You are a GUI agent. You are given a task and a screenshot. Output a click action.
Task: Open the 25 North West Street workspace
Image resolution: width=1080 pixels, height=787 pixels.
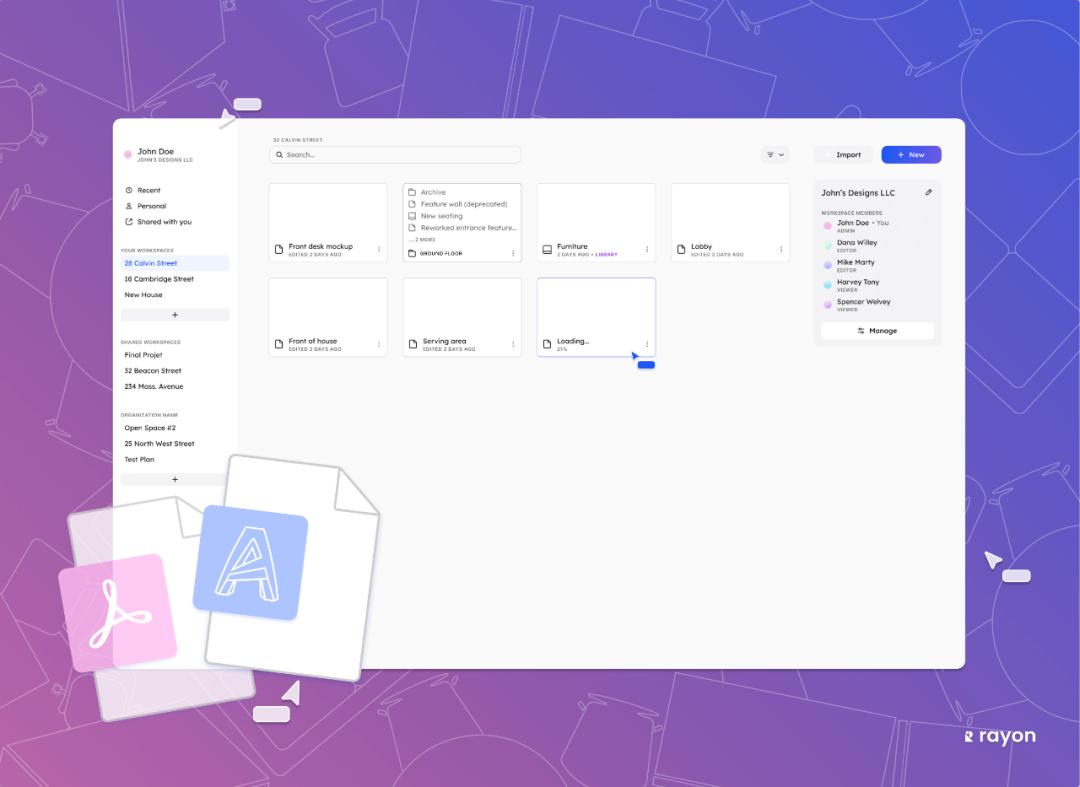159,443
